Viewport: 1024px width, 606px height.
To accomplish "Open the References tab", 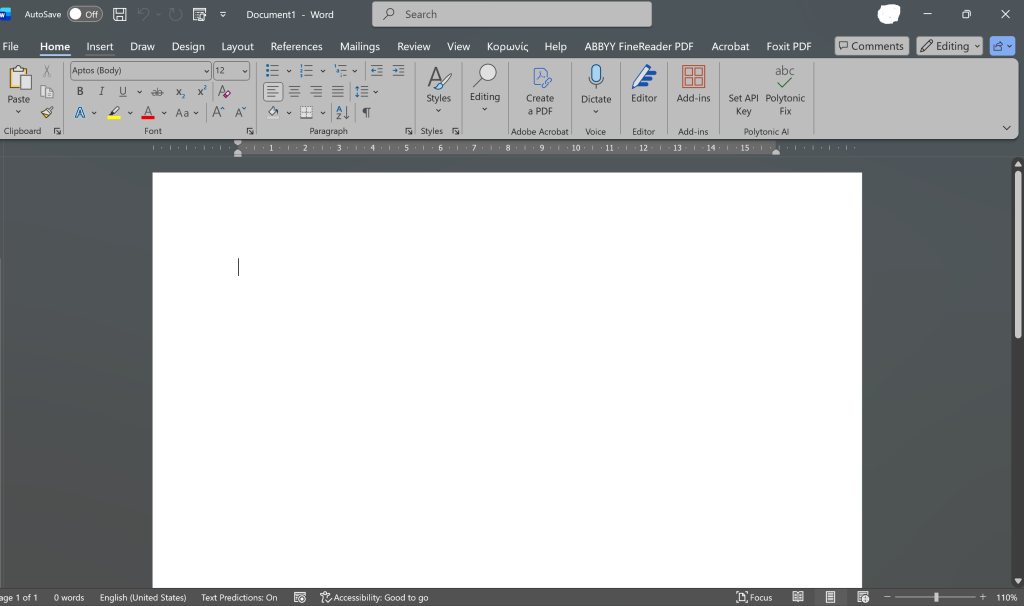I will point(296,46).
